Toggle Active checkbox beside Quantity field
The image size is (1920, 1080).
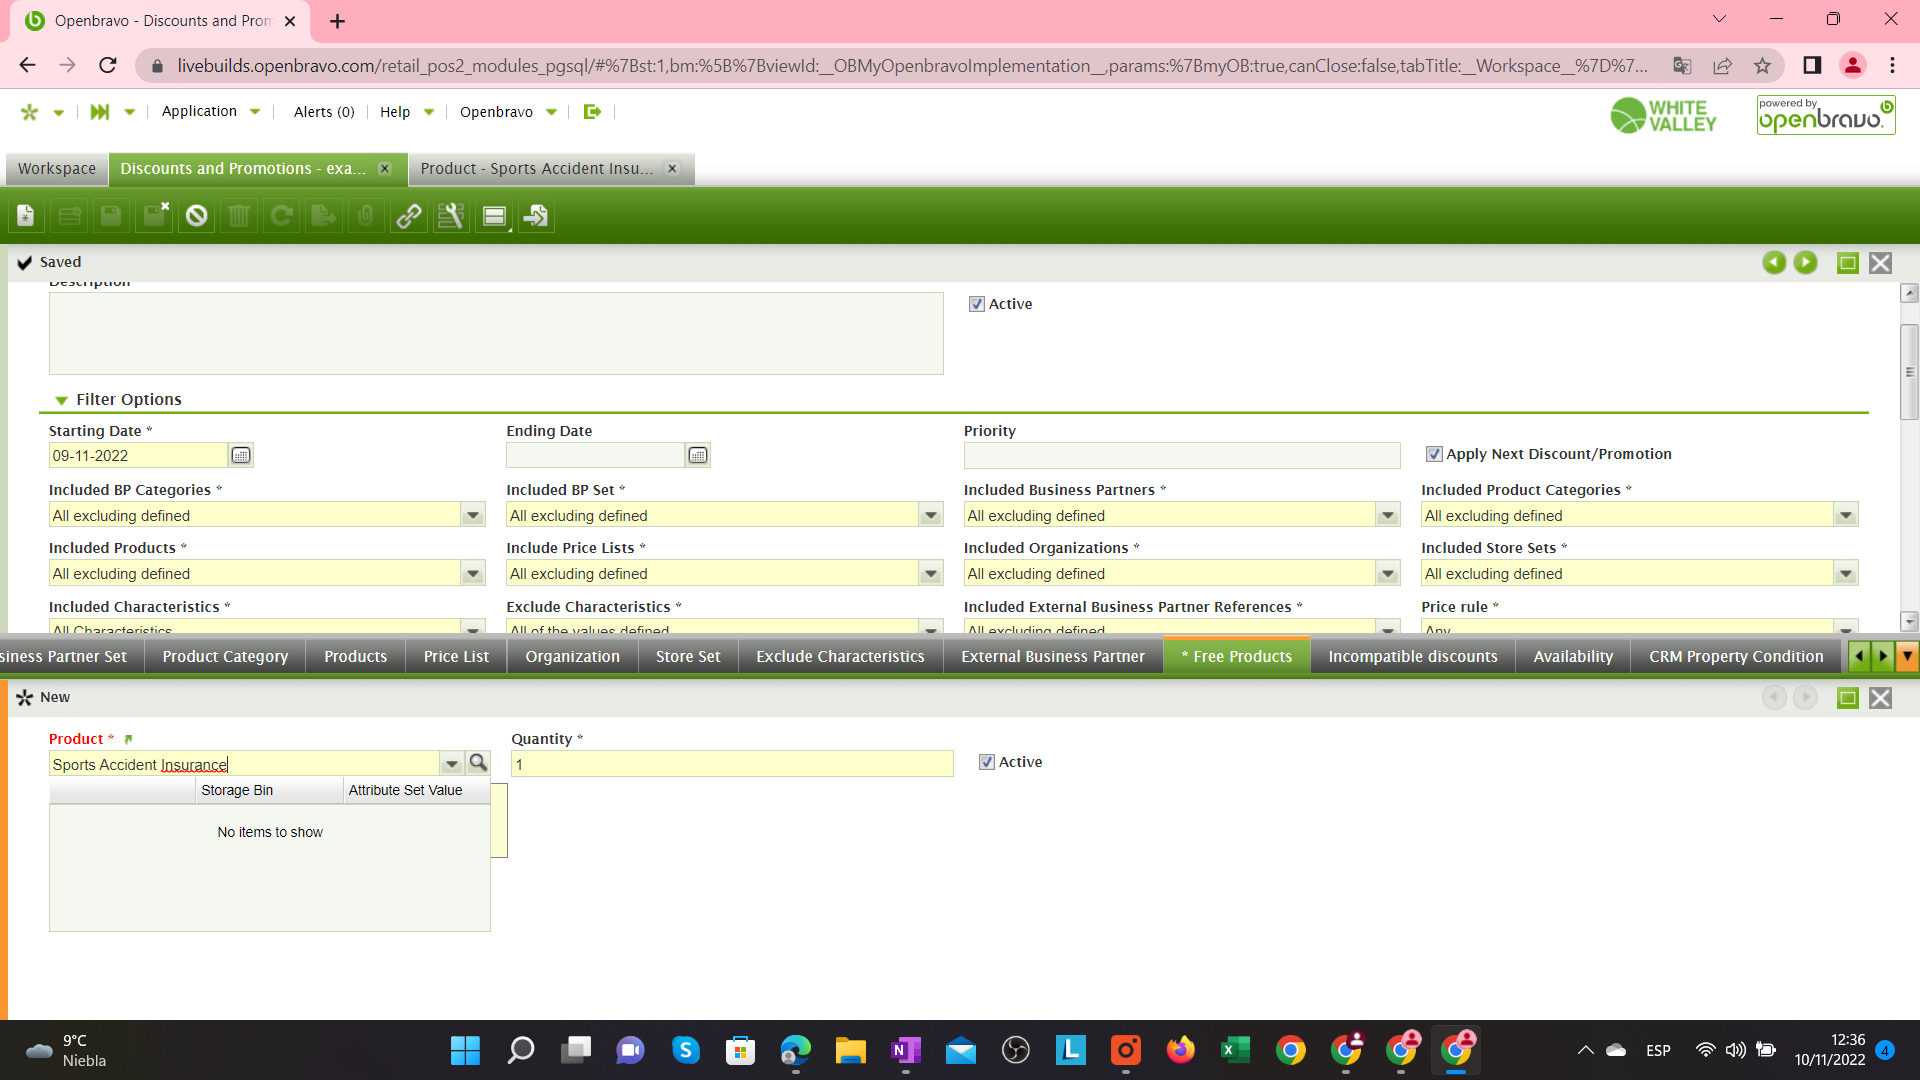tap(987, 763)
